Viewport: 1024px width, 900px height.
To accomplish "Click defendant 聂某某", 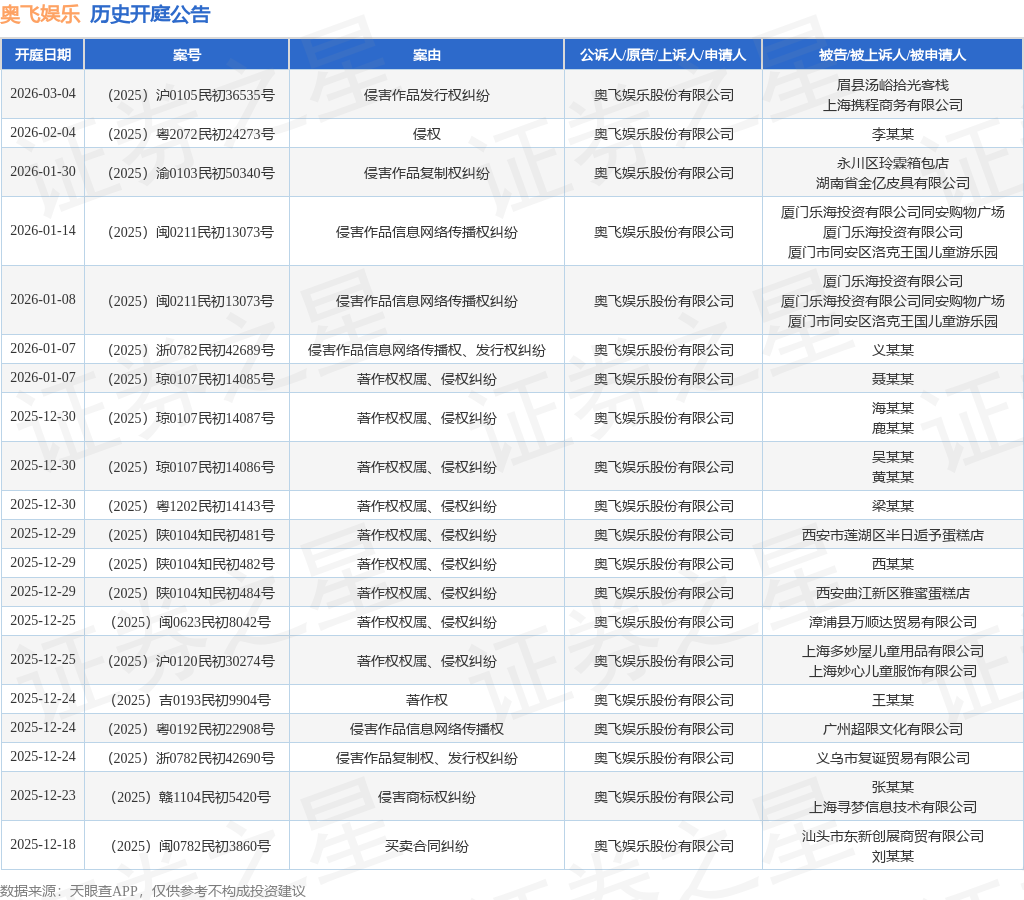I will 892,379.
